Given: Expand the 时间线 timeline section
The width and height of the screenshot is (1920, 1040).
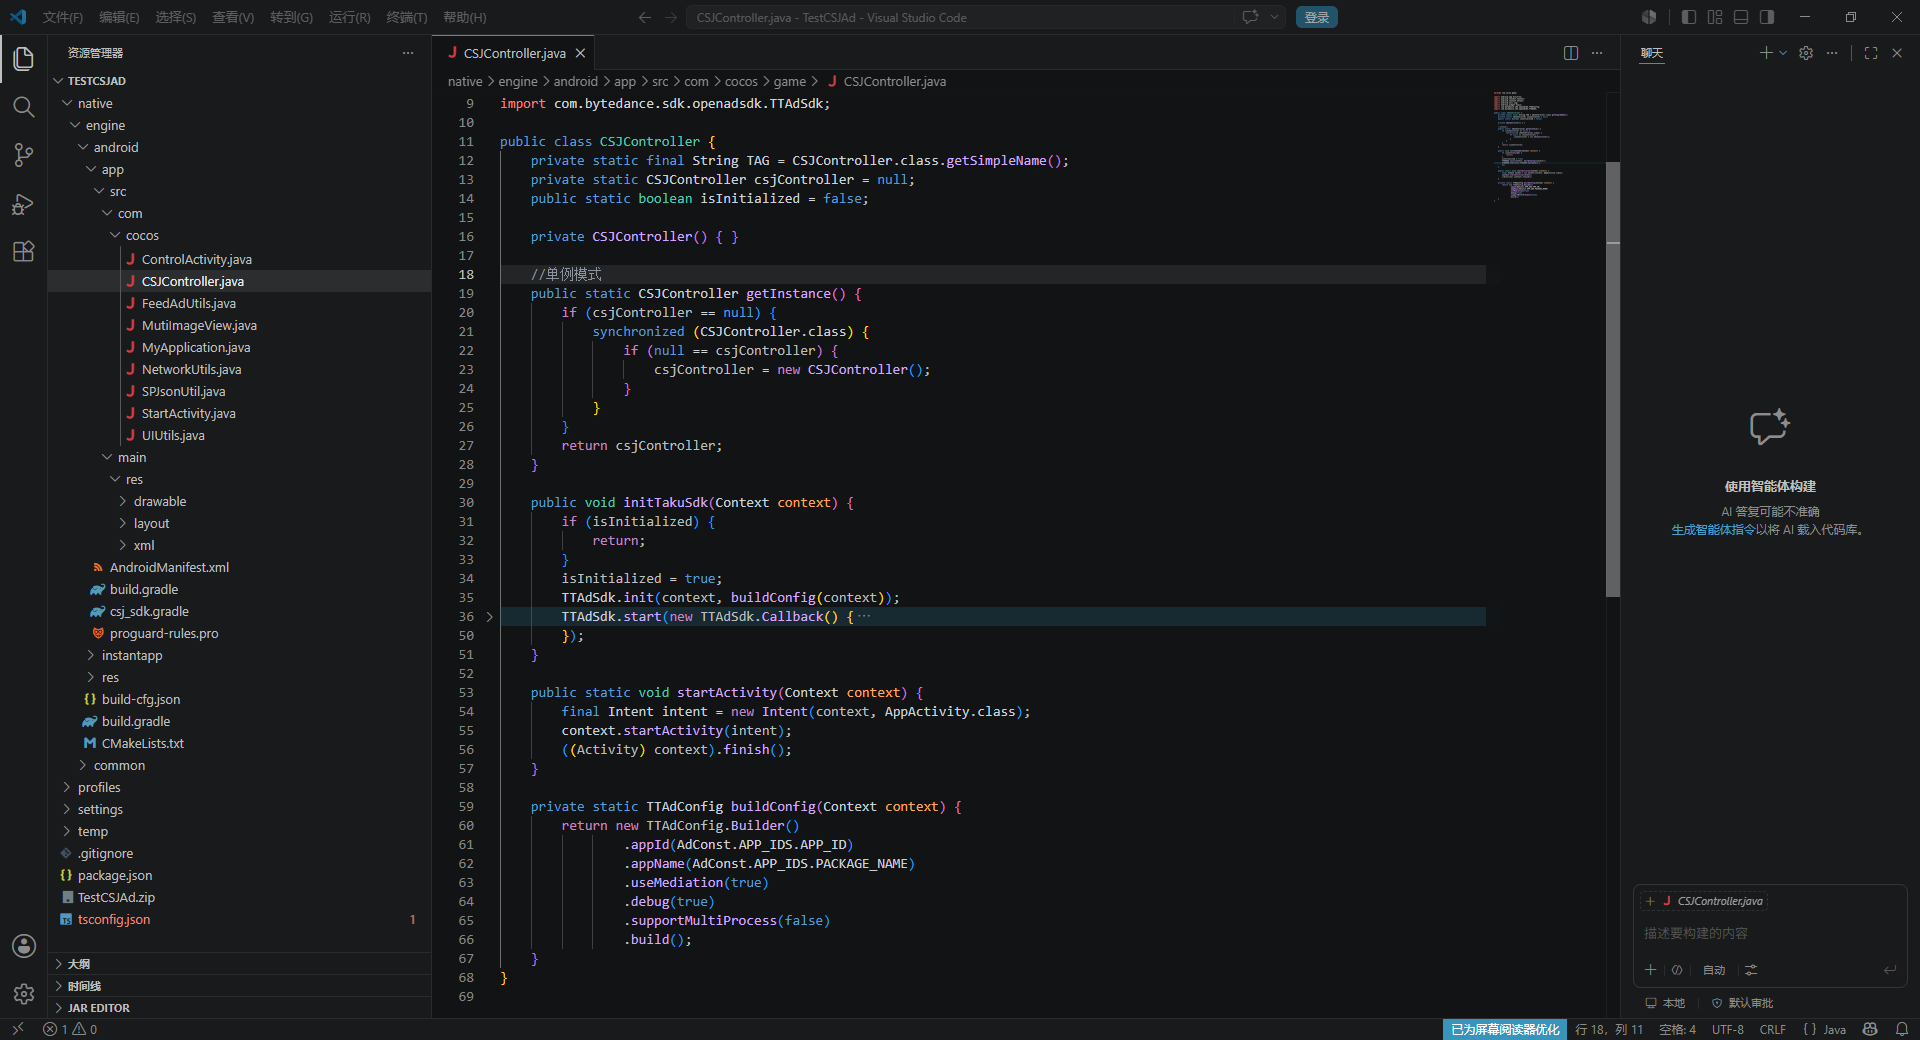Looking at the screenshot, I should pos(84,986).
